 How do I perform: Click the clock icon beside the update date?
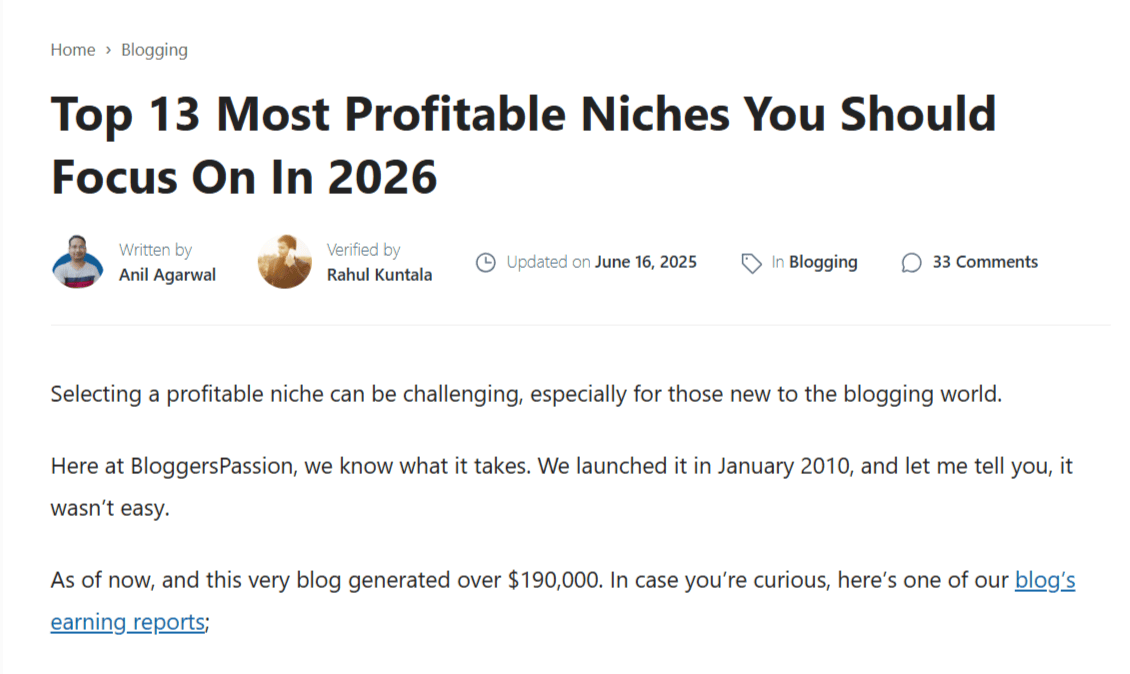486,262
